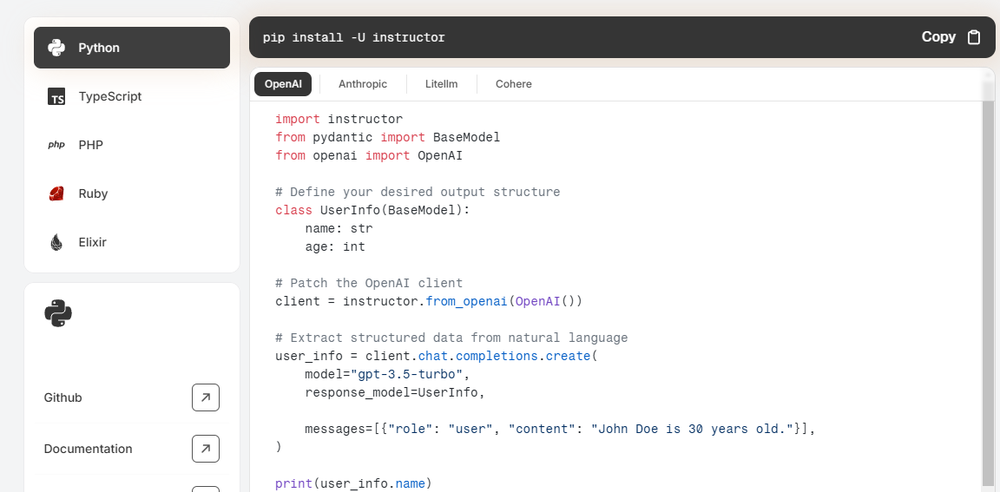This screenshot has width=1000, height=492.
Task: Click the '# Patch the OpenAI client' comment
Action: click(369, 283)
